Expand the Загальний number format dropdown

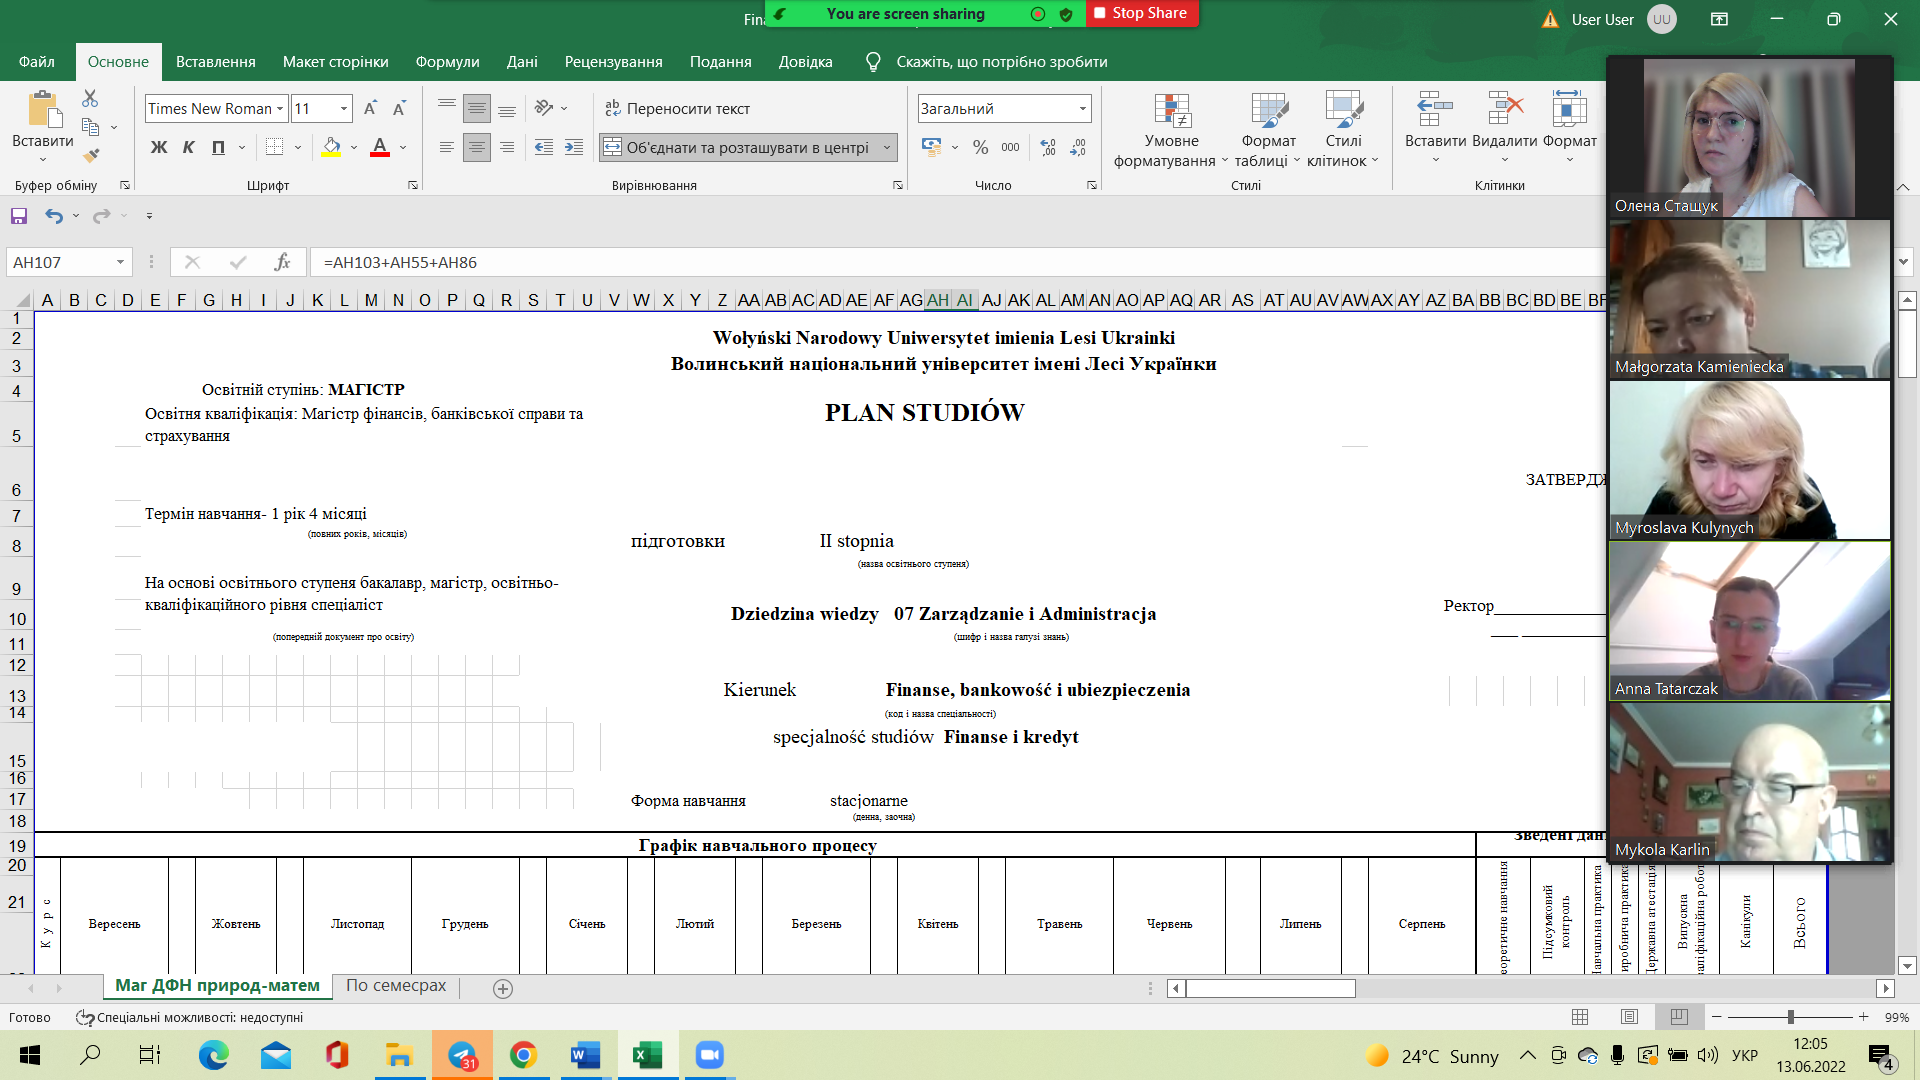click(x=1082, y=108)
